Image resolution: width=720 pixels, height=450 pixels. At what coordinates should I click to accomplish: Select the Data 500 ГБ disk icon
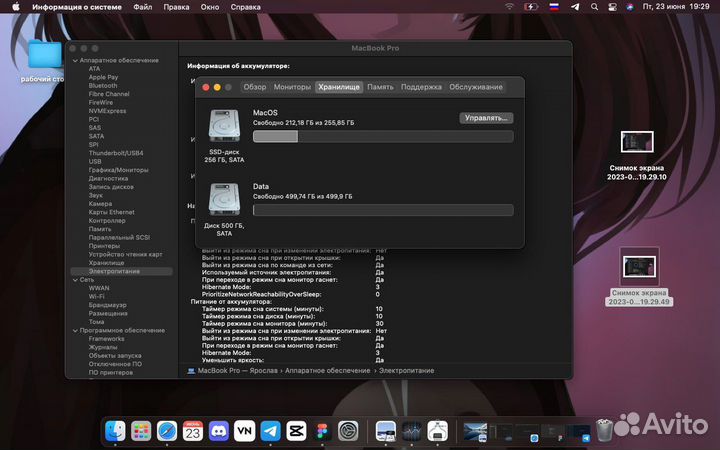point(224,199)
